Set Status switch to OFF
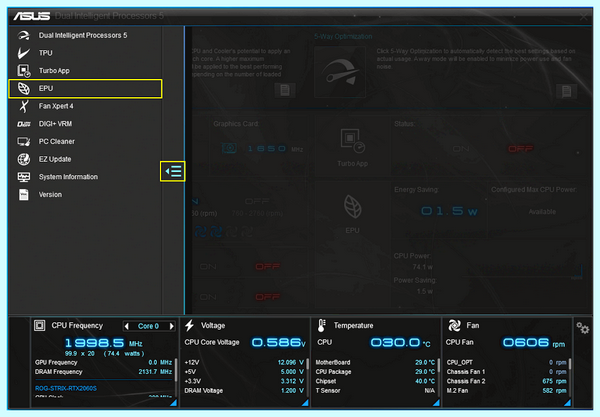The height and width of the screenshot is (417, 600). [520, 149]
